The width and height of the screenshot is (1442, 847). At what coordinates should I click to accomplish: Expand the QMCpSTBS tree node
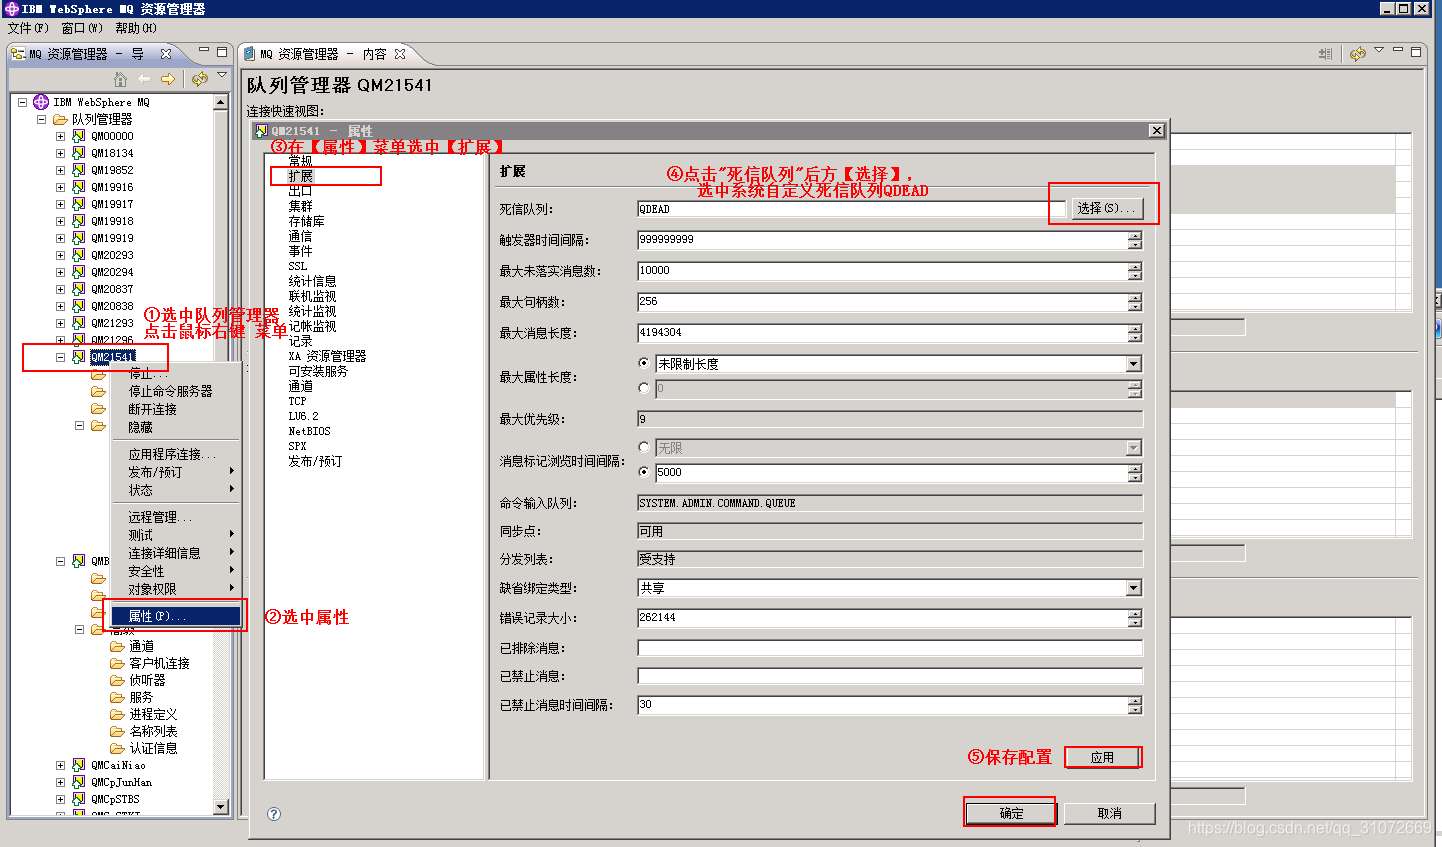(60, 799)
